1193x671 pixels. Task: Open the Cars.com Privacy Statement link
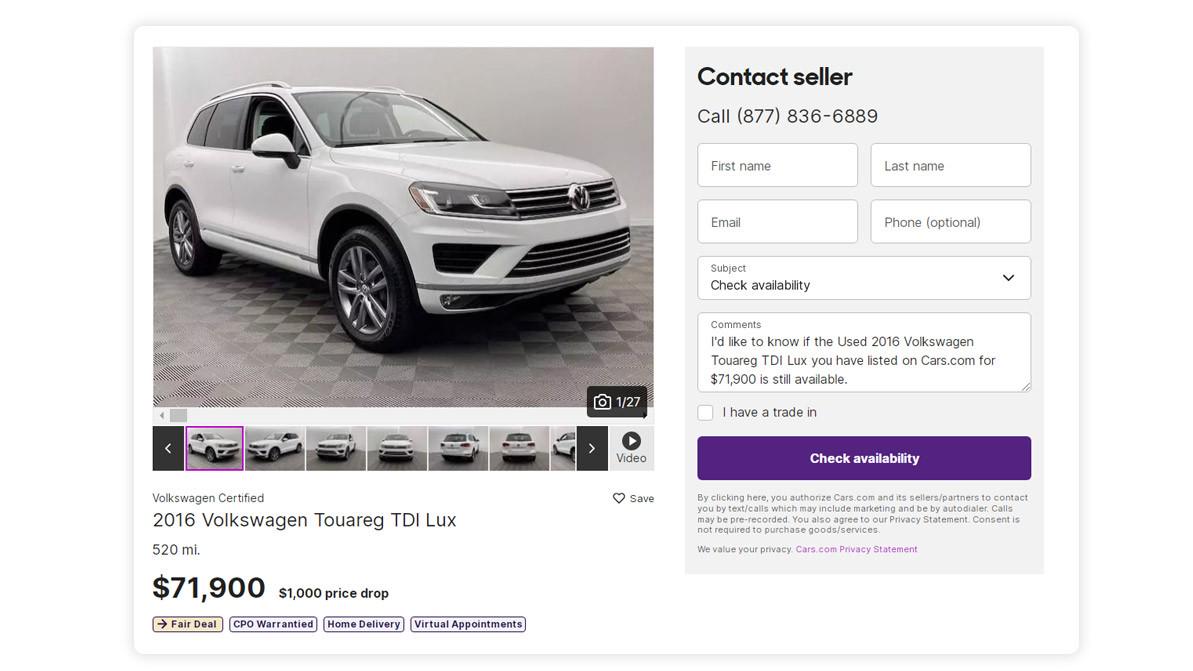pos(856,549)
